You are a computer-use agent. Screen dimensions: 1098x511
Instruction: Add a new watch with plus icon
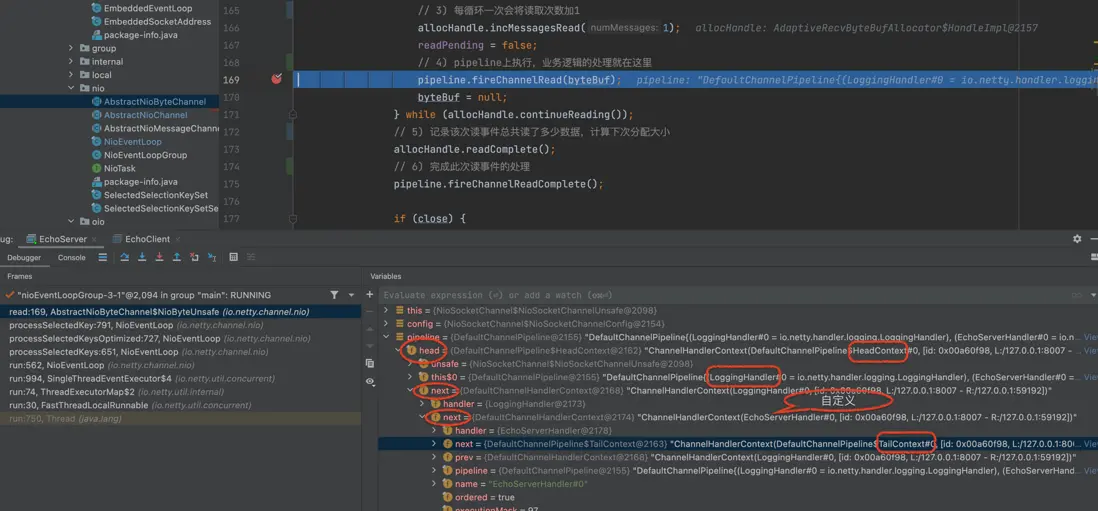pos(370,295)
